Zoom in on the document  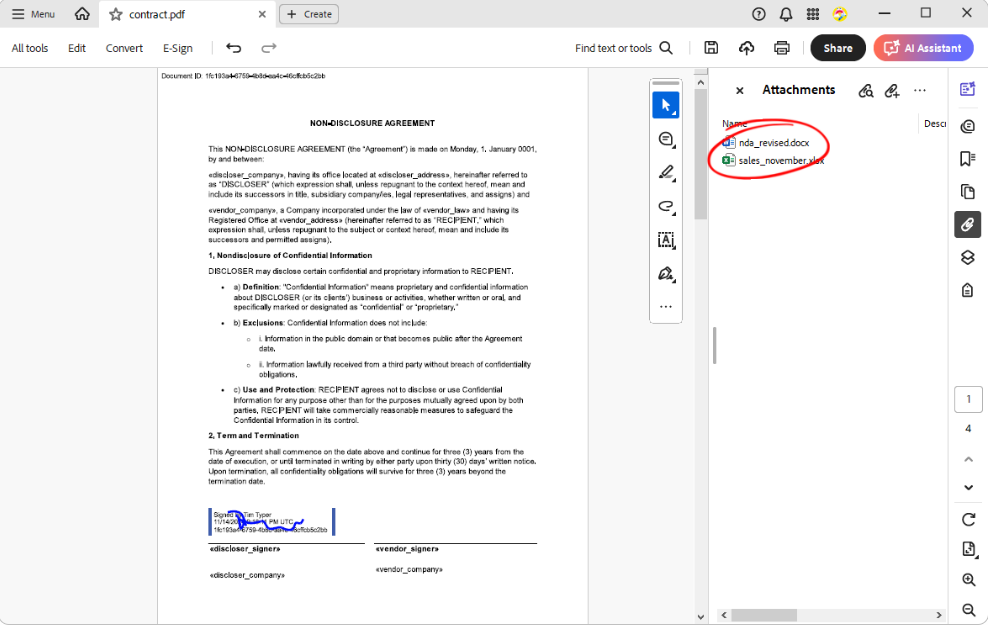[x=968, y=580]
